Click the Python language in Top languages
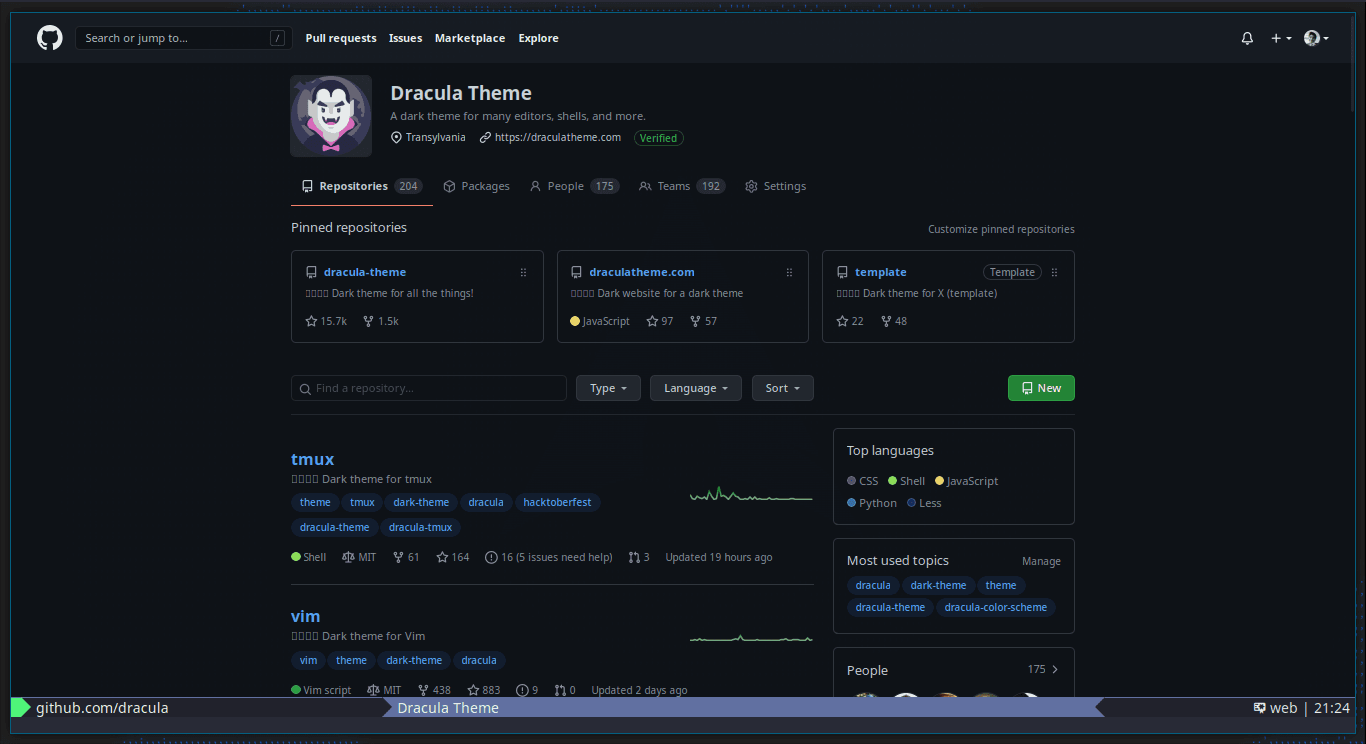The width and height of the screenshot is (1366, 744). coord(872,503)
